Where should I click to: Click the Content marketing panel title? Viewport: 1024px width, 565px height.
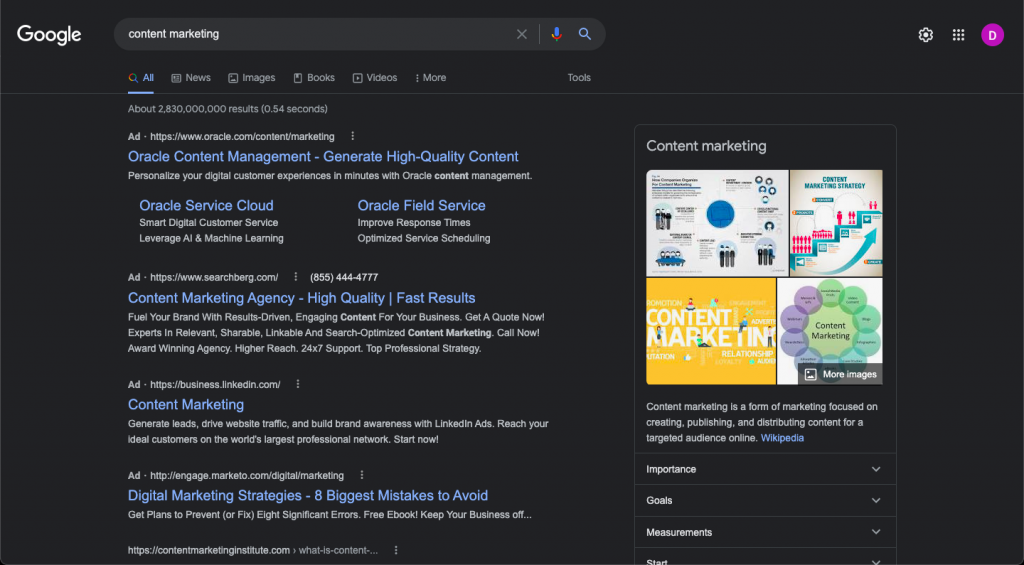click(706, 146)
